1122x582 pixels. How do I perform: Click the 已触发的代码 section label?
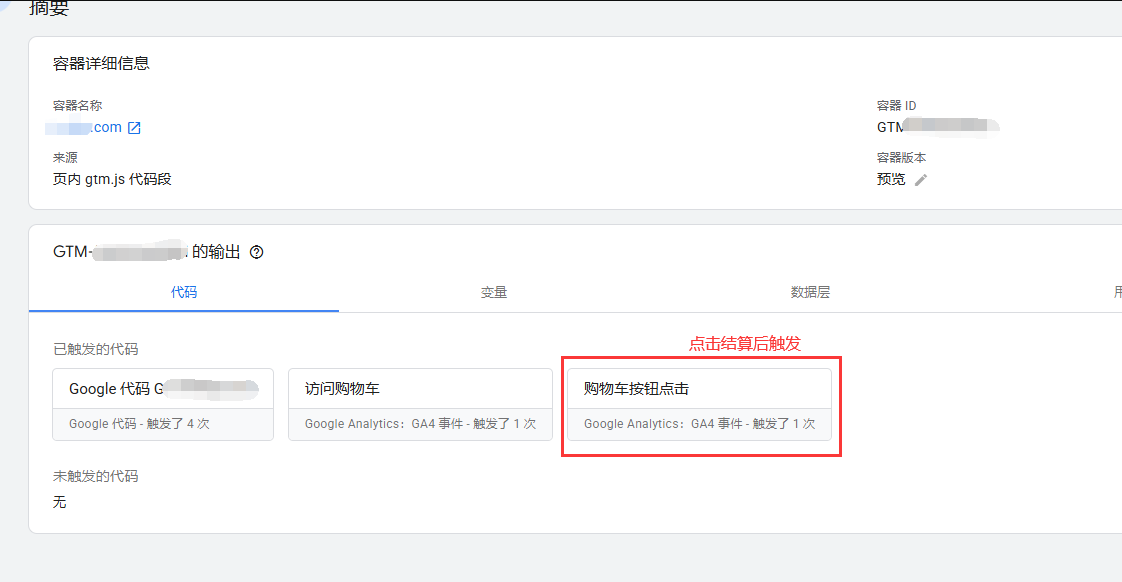coord(95,349)
